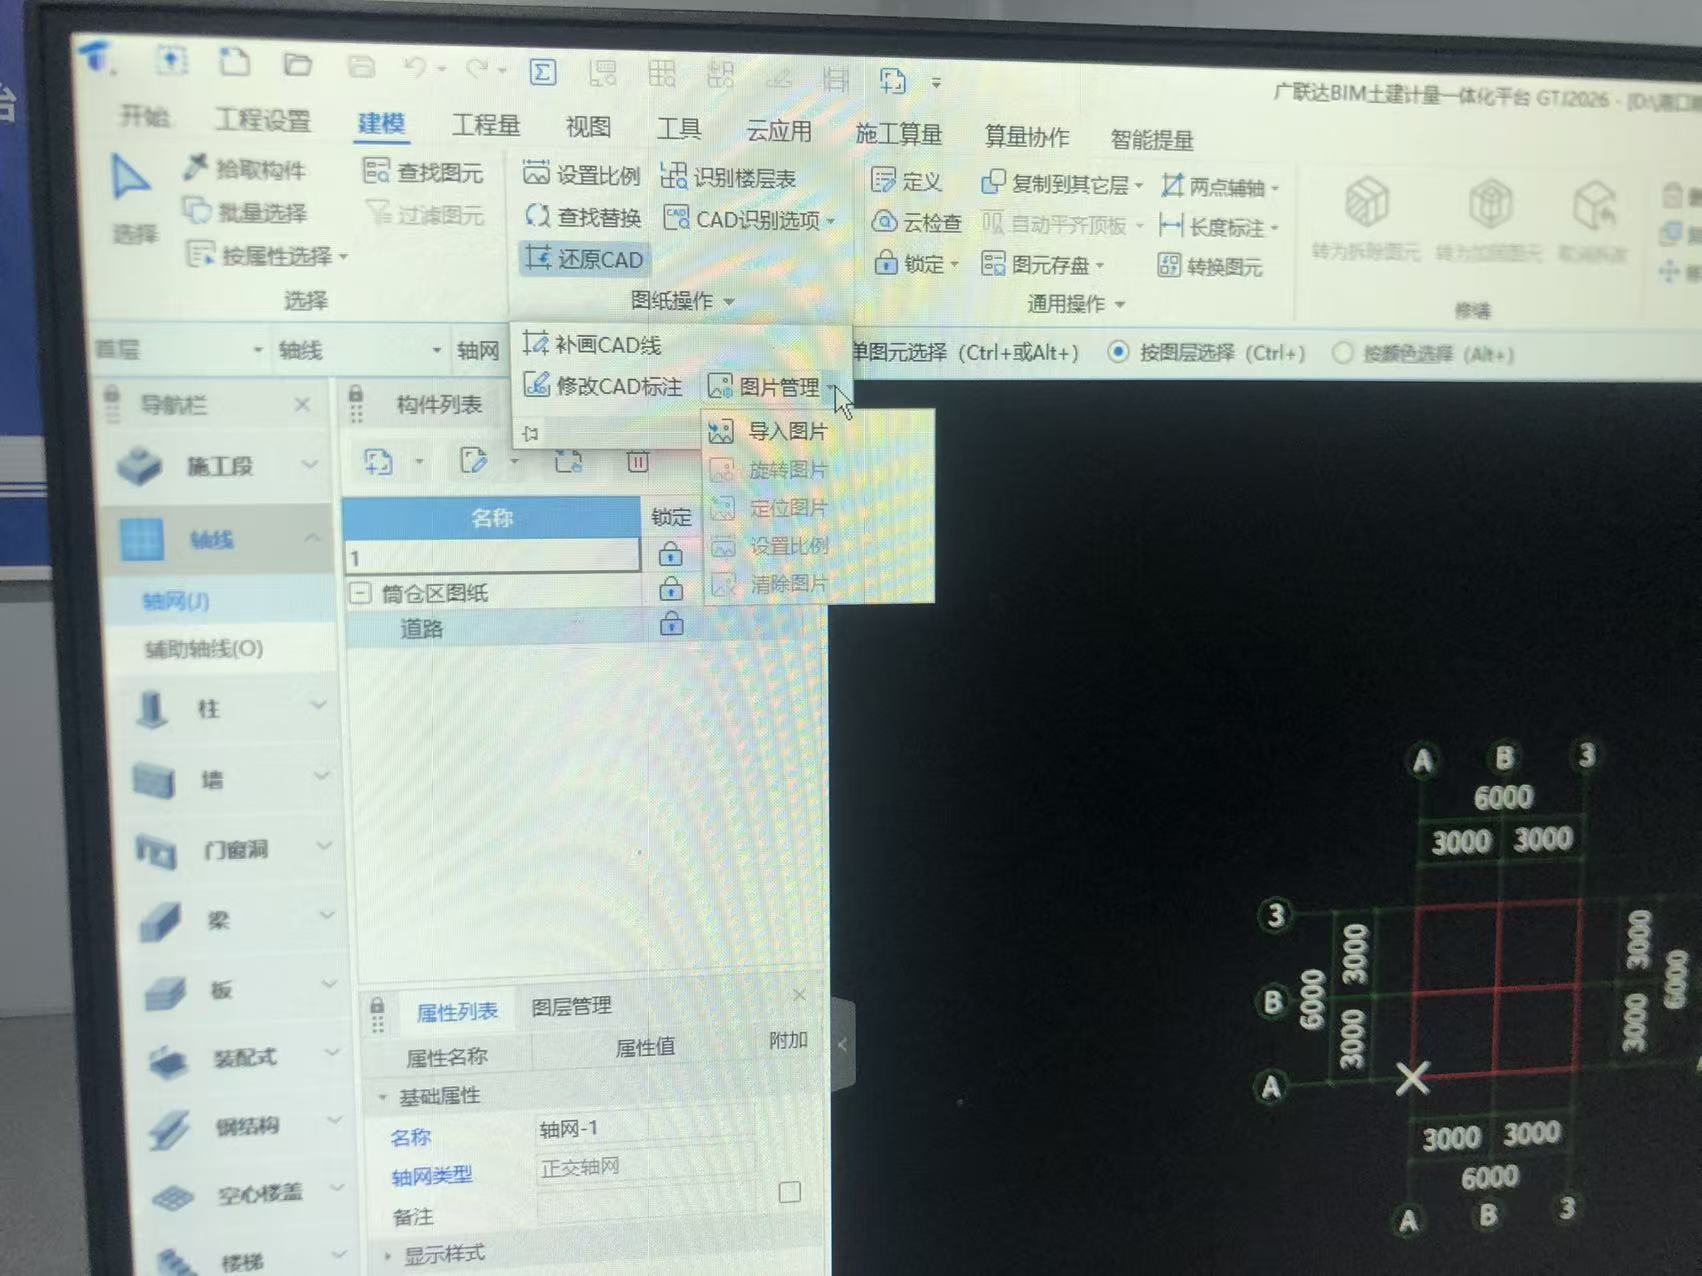
Task: Click 拾取构件 tool
Action: 245,168
